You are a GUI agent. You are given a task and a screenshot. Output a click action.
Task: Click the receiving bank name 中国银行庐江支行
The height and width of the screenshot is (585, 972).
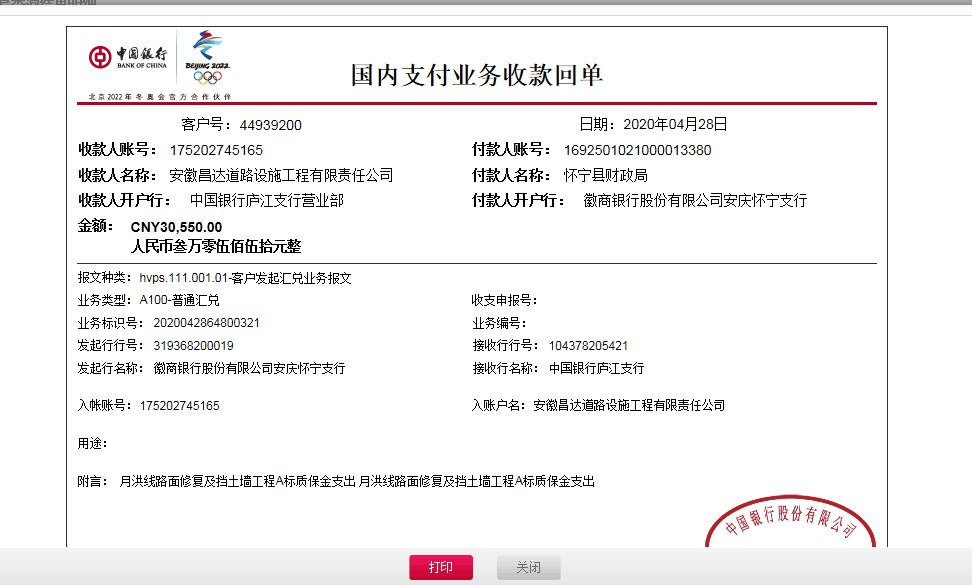(596, 368)
